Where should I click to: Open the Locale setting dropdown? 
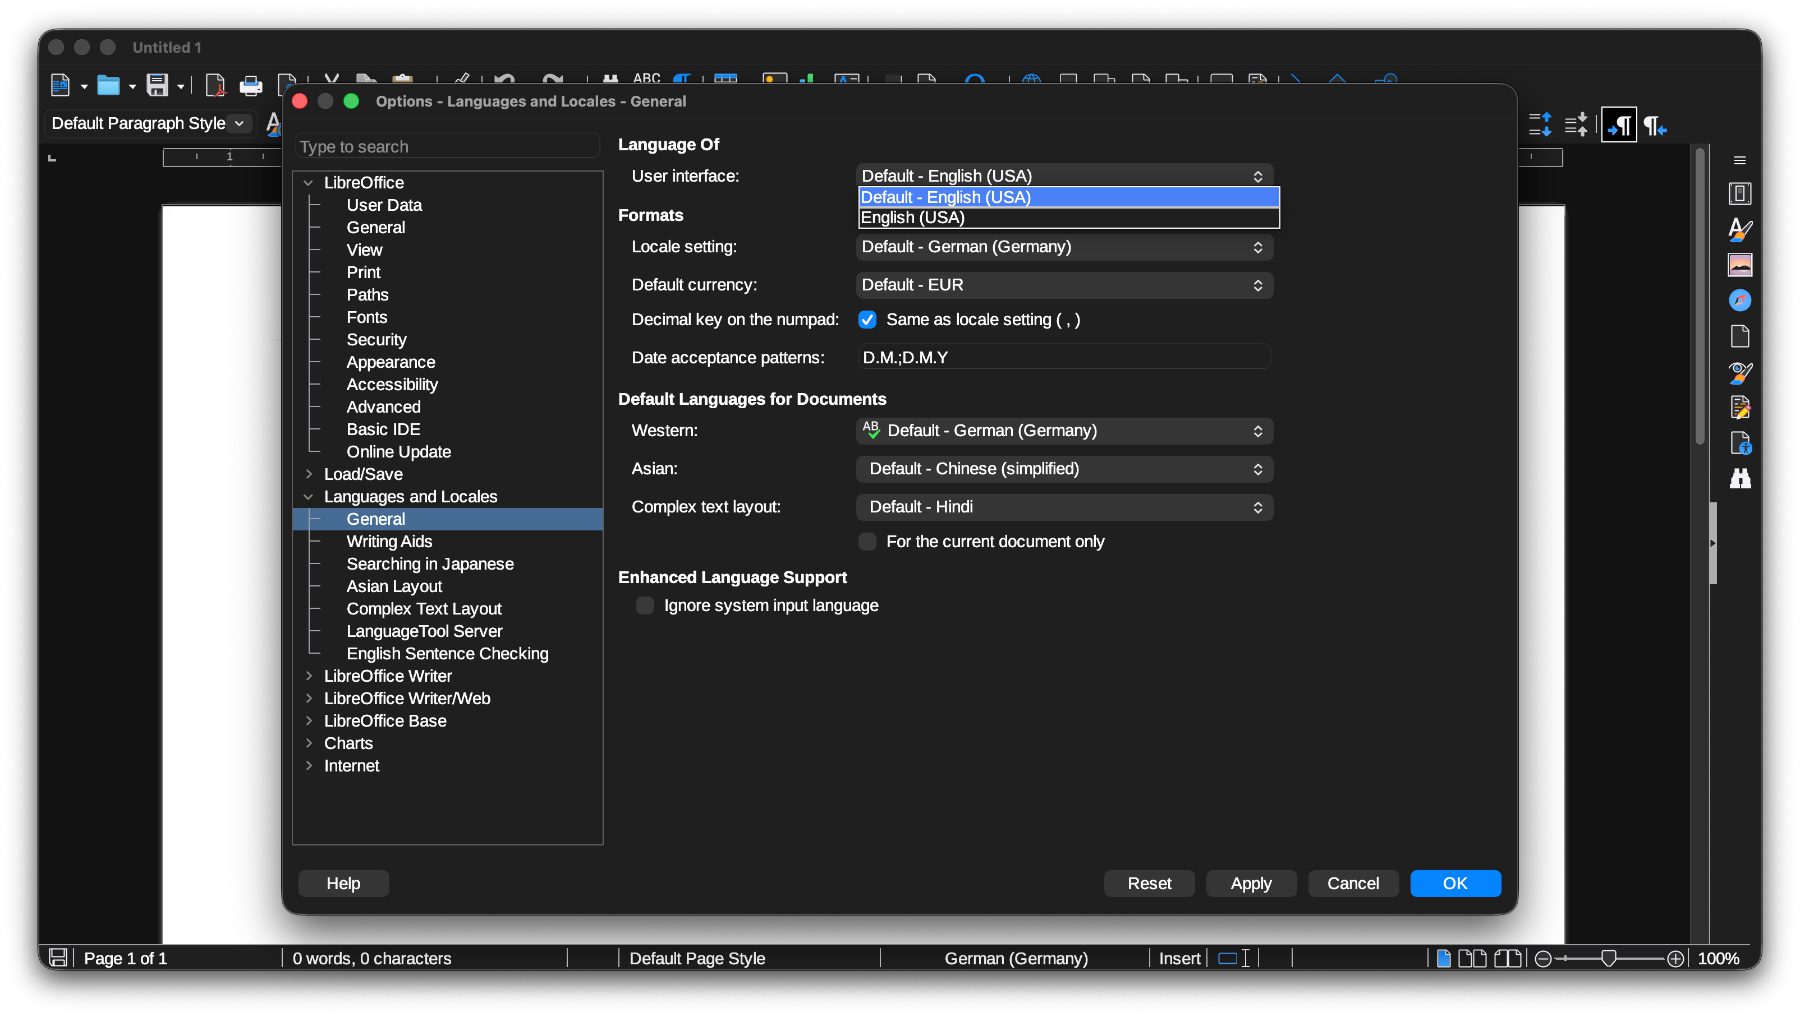pos(1064,247)
